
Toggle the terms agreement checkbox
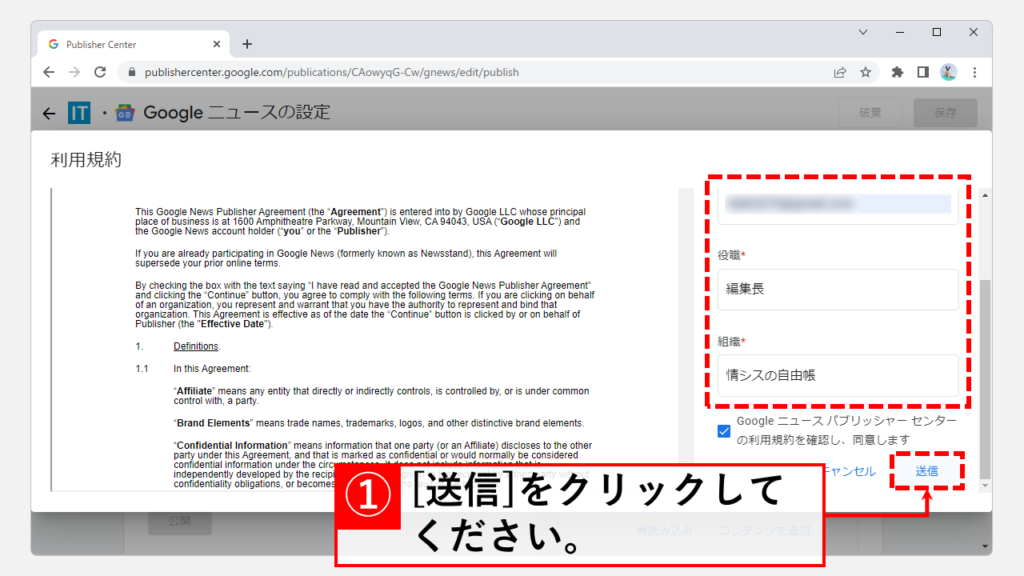[x=724, y=431]
